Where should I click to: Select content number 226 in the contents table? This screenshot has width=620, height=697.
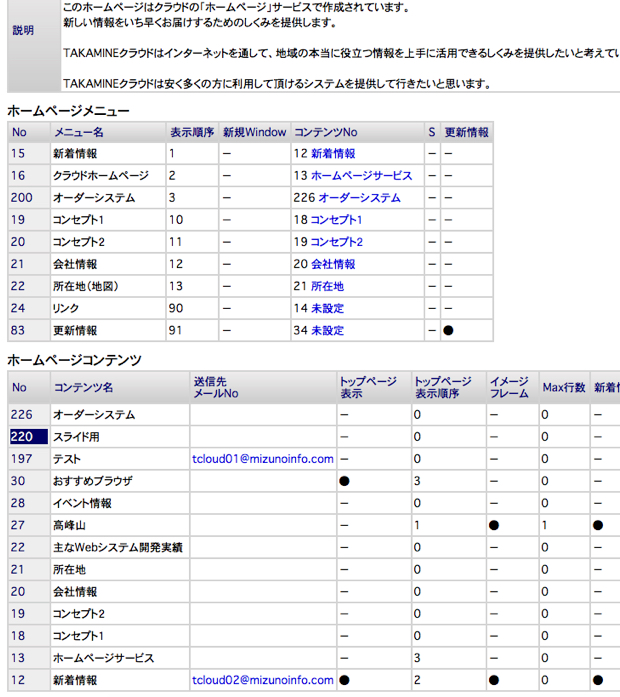click(x=21, y=415)
